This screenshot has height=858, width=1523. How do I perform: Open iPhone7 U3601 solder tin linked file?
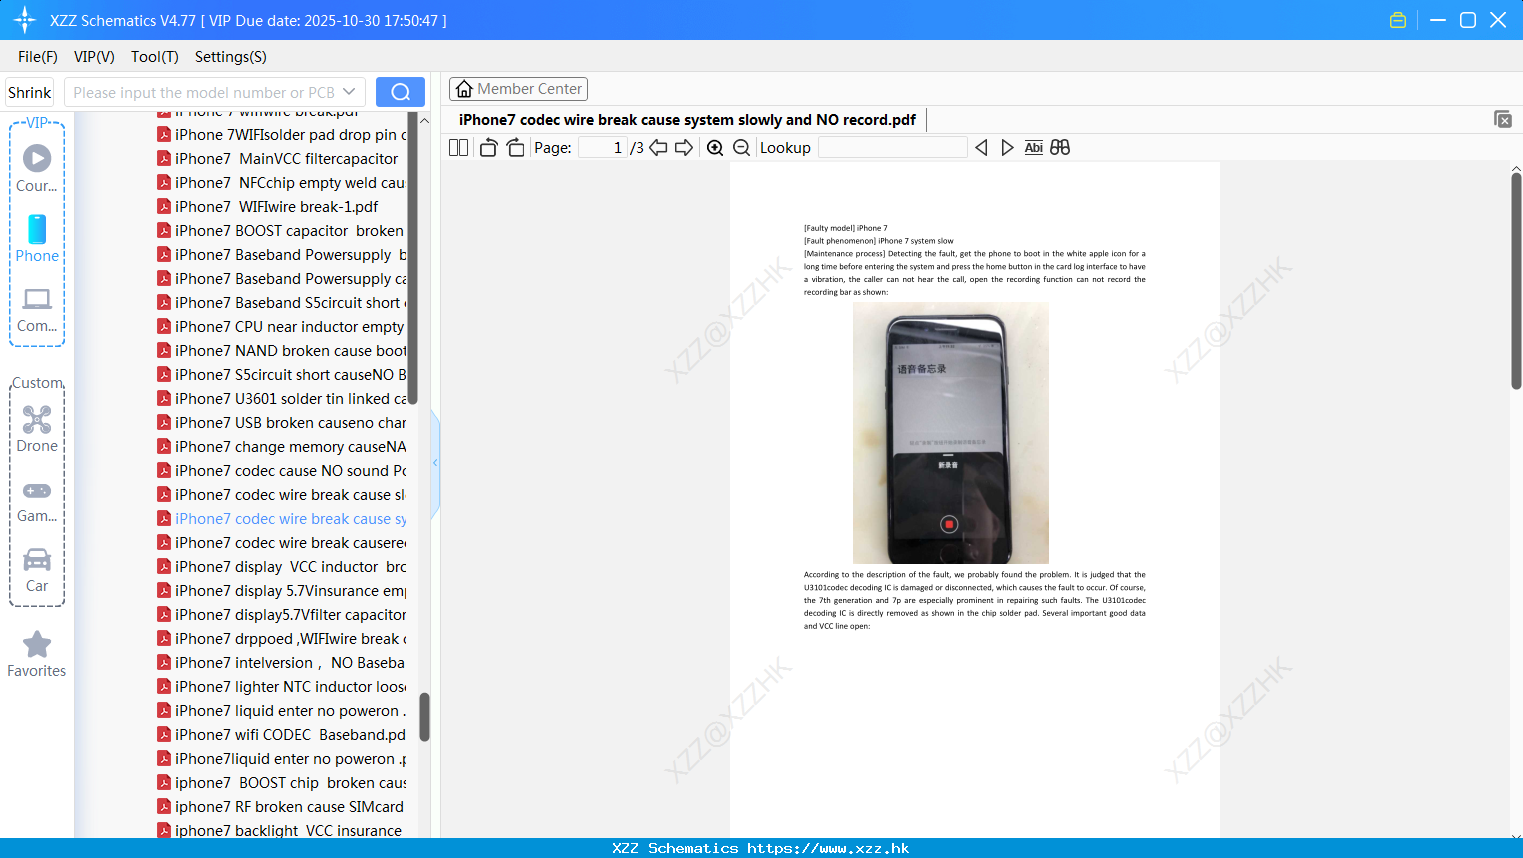click(281, 399)
